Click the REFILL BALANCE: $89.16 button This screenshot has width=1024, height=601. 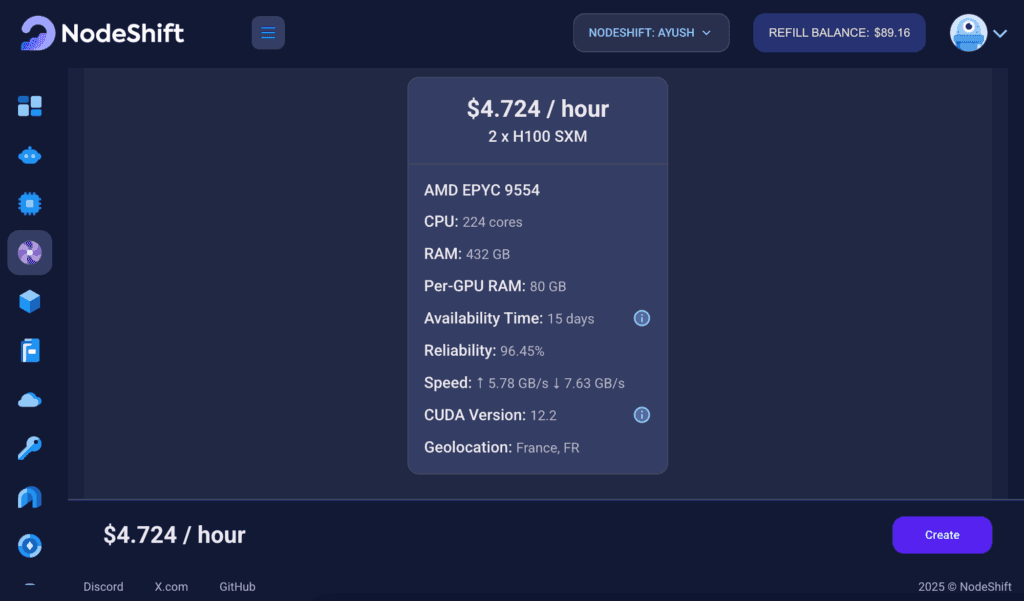coord(839,33)
